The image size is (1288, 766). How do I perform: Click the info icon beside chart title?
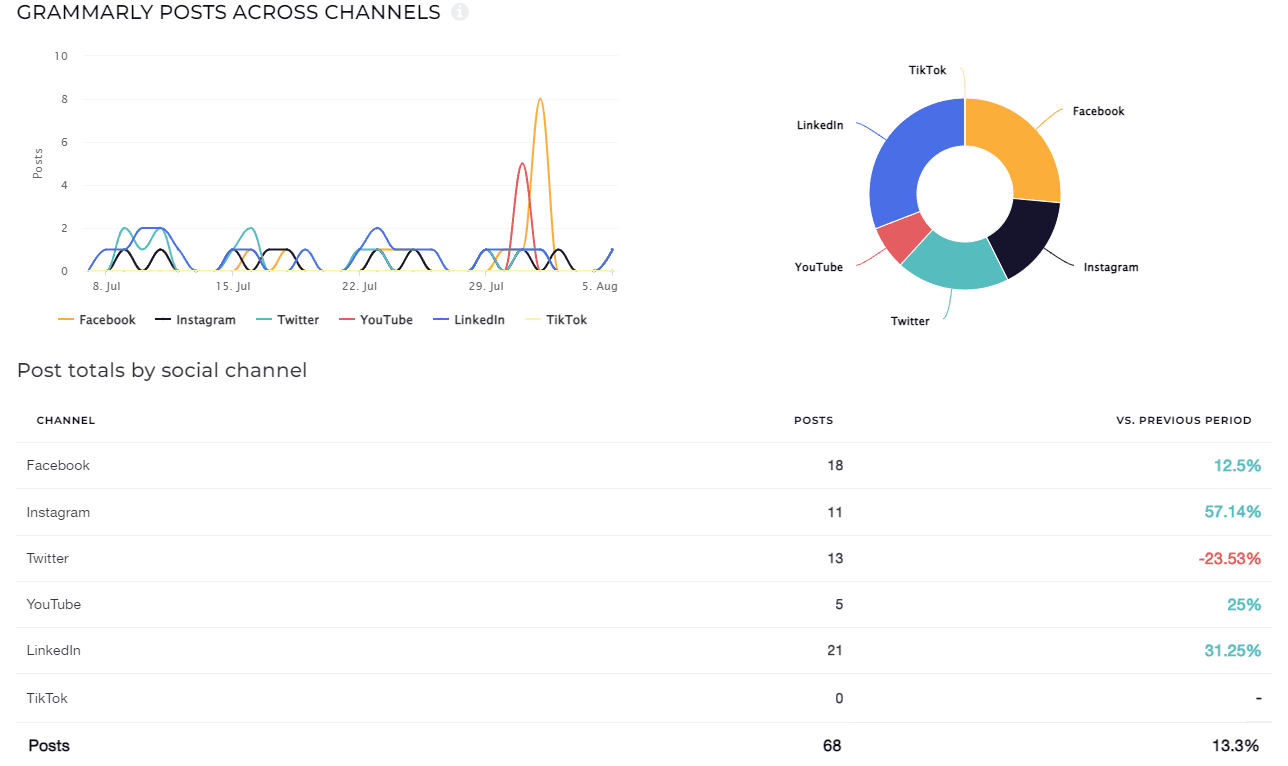click(459, 13)
